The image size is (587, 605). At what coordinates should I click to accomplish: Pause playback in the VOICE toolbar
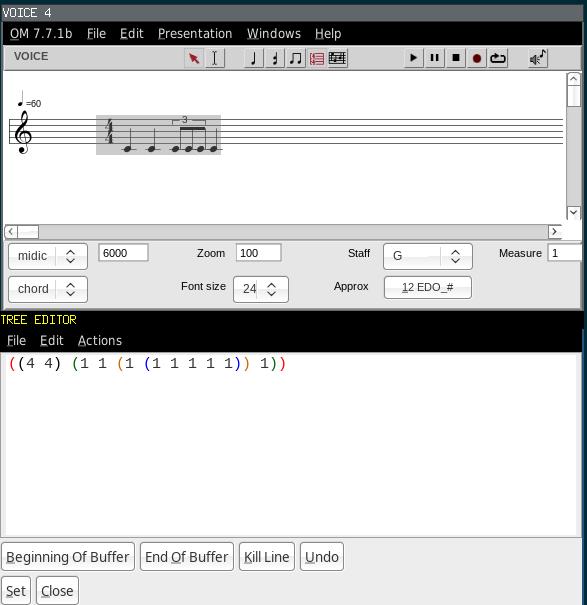pyautogui.click(x=435, y=58)
